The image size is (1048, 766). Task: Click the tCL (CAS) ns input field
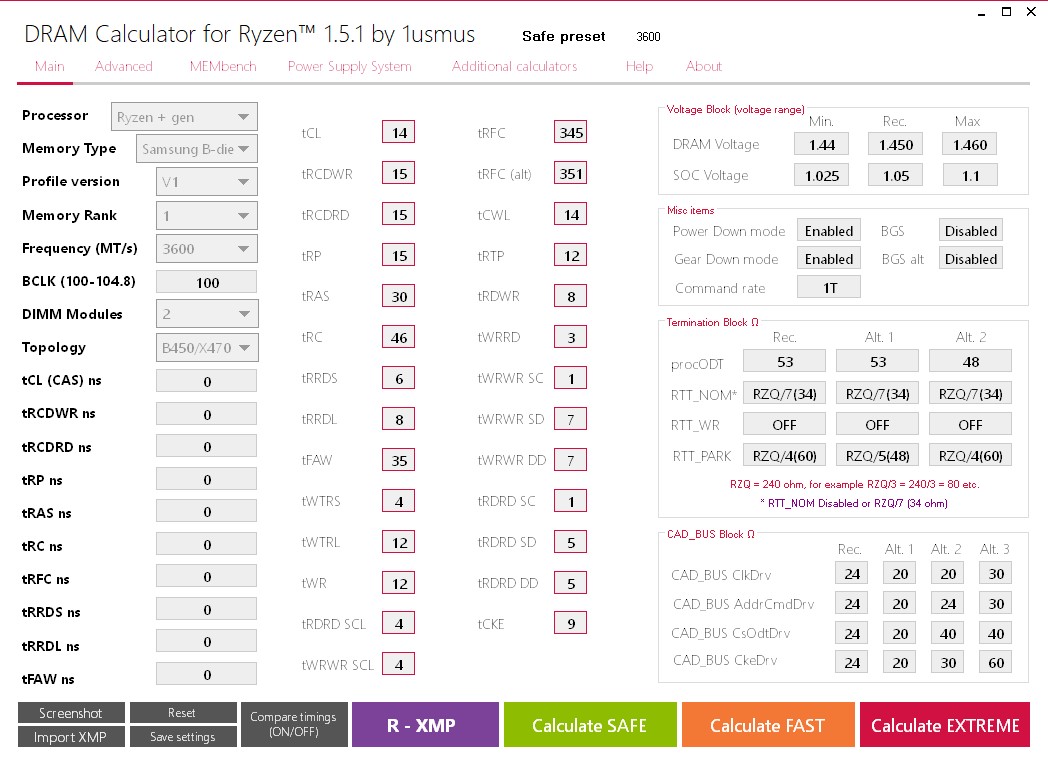coord(207,381)
